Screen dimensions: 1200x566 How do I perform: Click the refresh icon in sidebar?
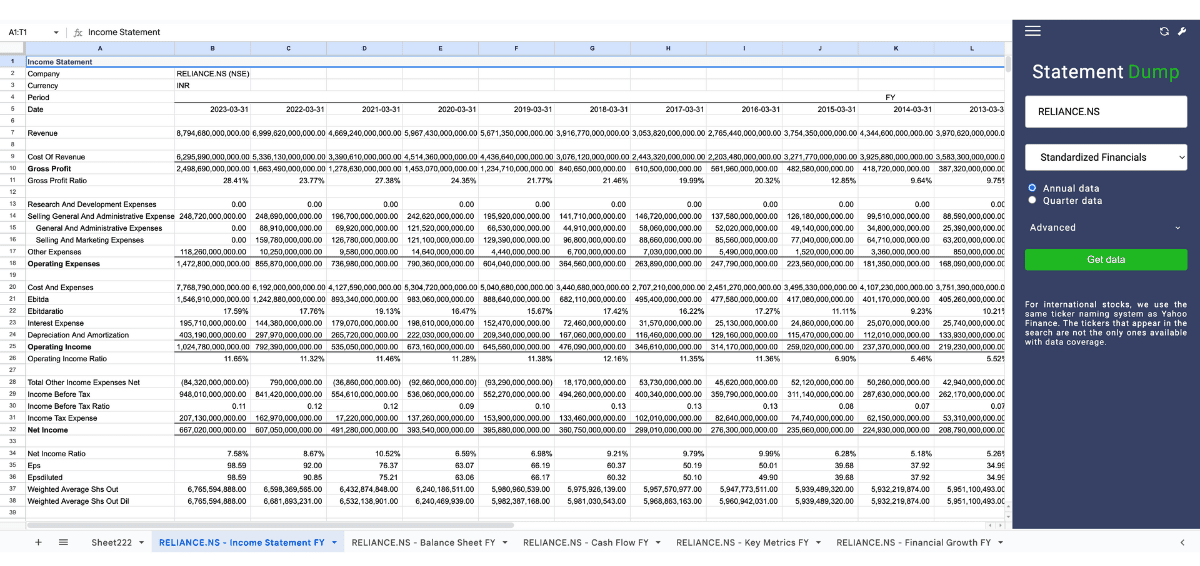click(x=1164, y=31)
